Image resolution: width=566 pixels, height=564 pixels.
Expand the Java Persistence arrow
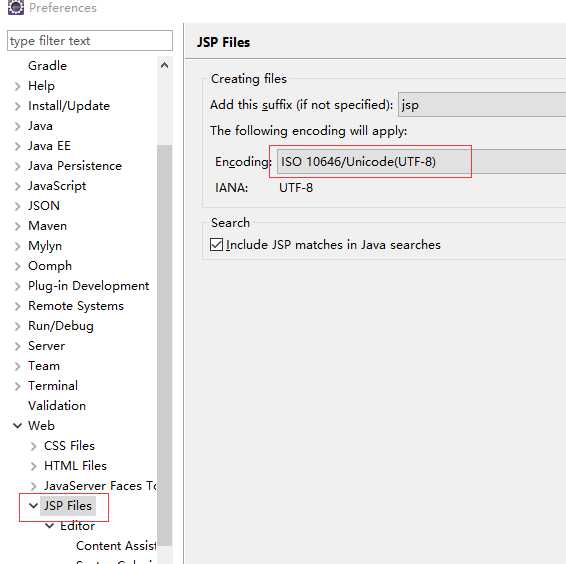click(17, 166)
